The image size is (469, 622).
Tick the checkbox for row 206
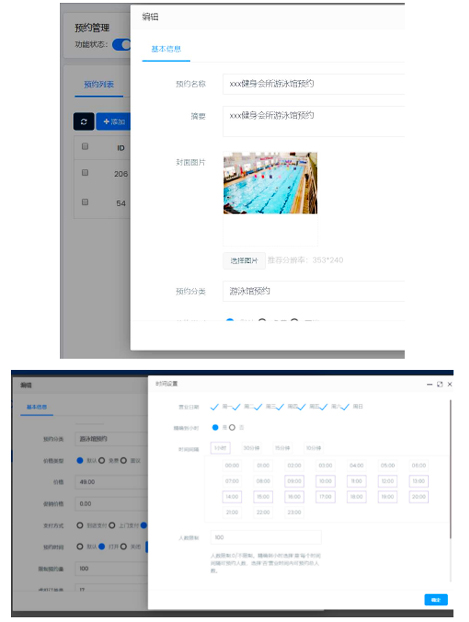[85, 173]
